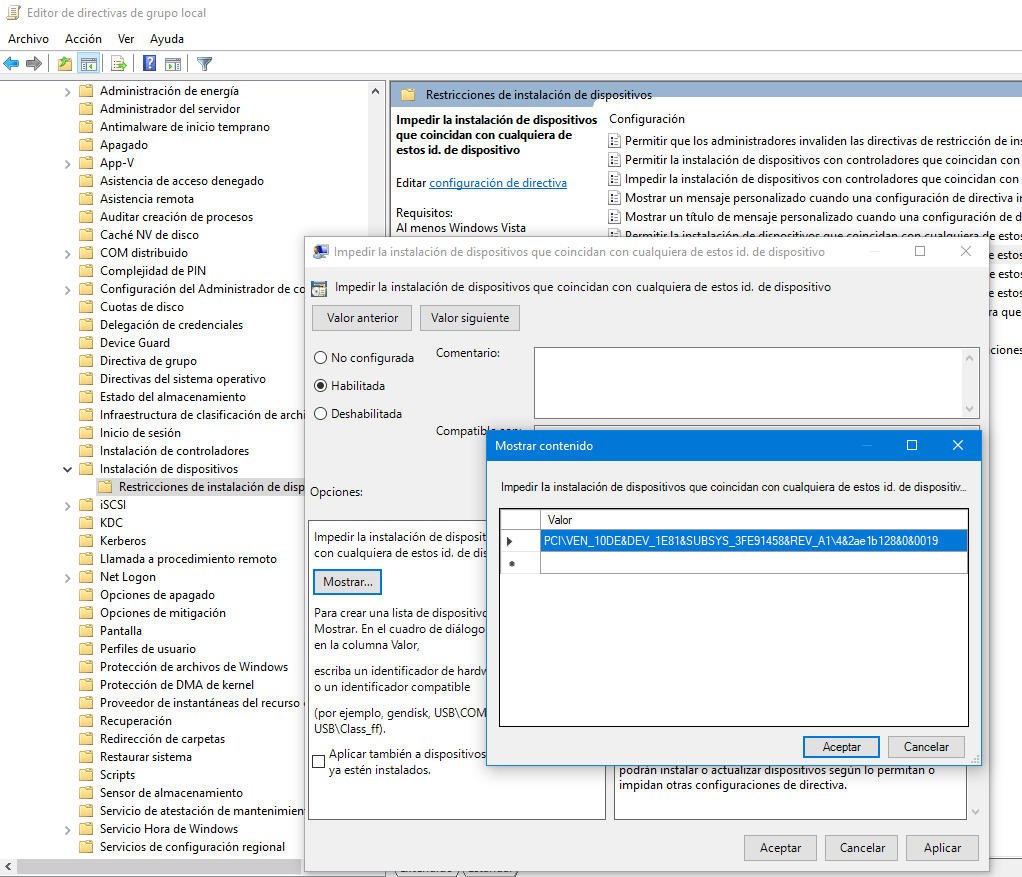
Task: Open 'Impedir la instalación de dispositivos con controladores' policy
Action: 821,179
